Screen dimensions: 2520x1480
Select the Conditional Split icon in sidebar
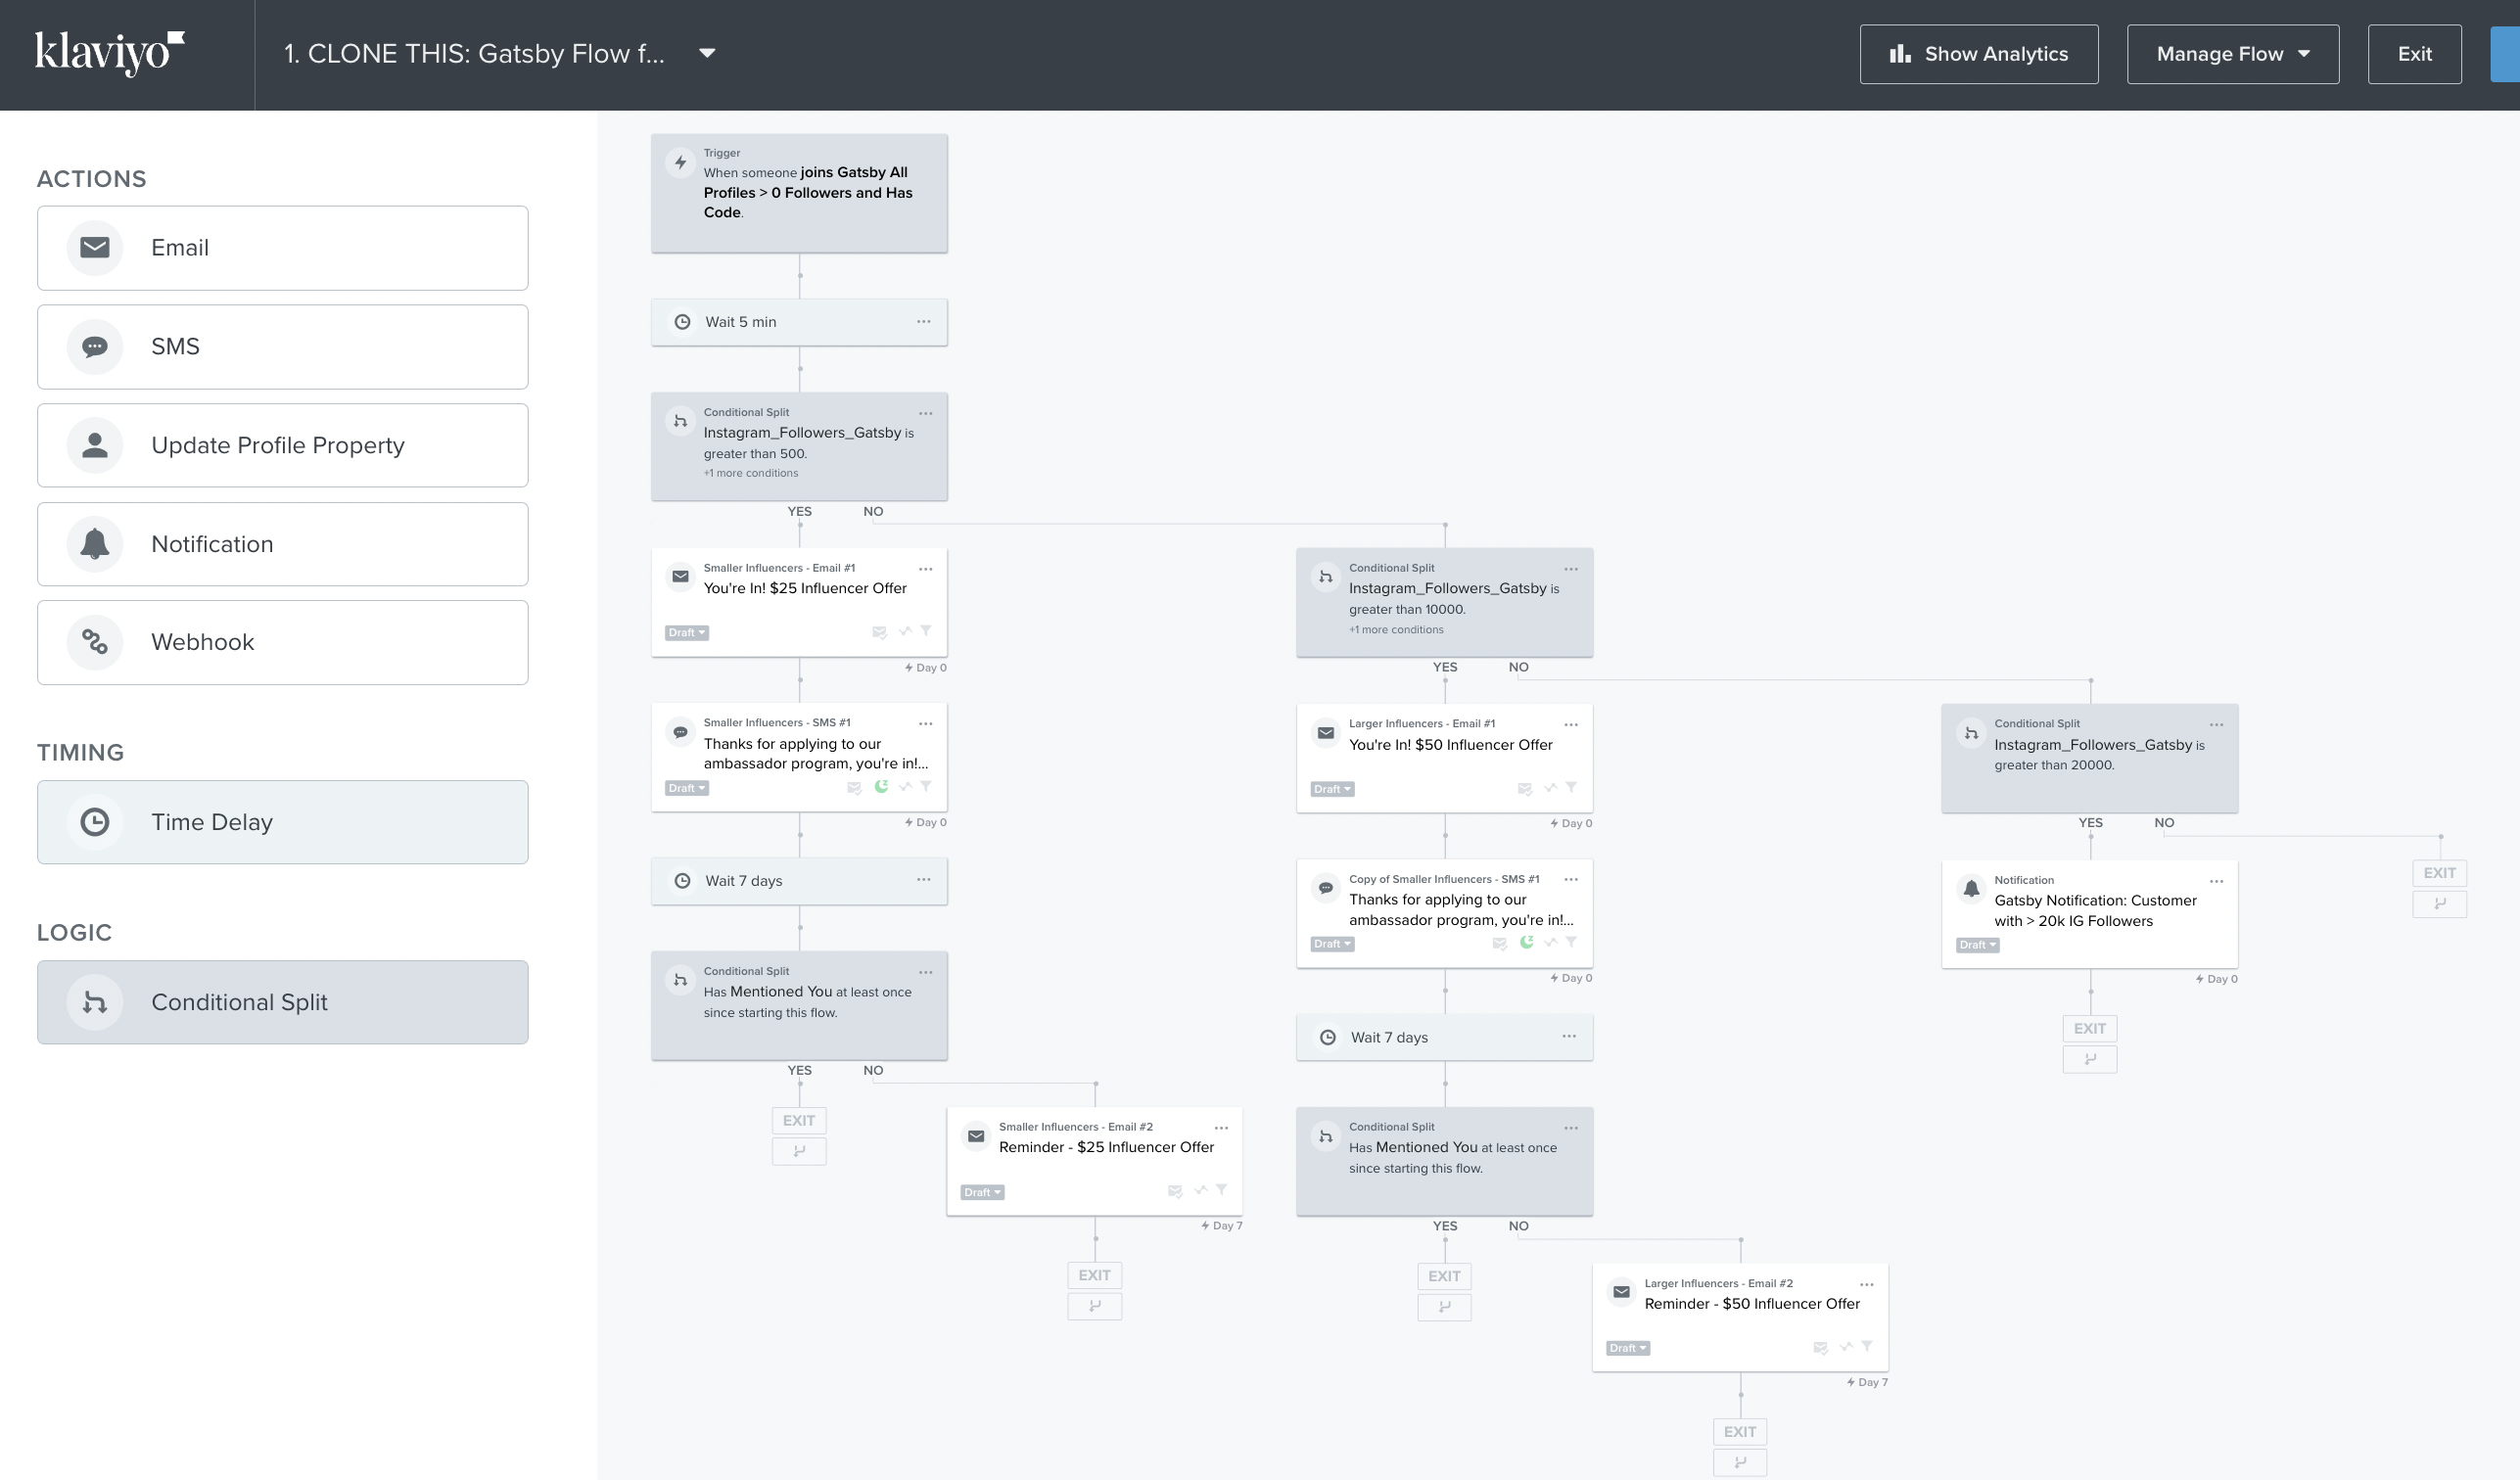[x=95, y=1002]
